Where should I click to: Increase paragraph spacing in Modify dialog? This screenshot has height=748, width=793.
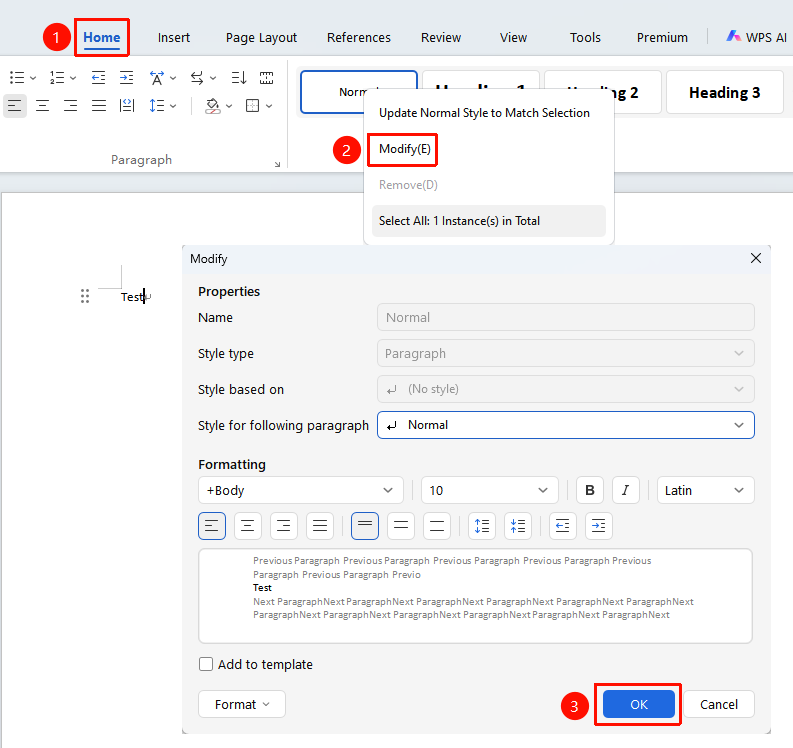482,526
